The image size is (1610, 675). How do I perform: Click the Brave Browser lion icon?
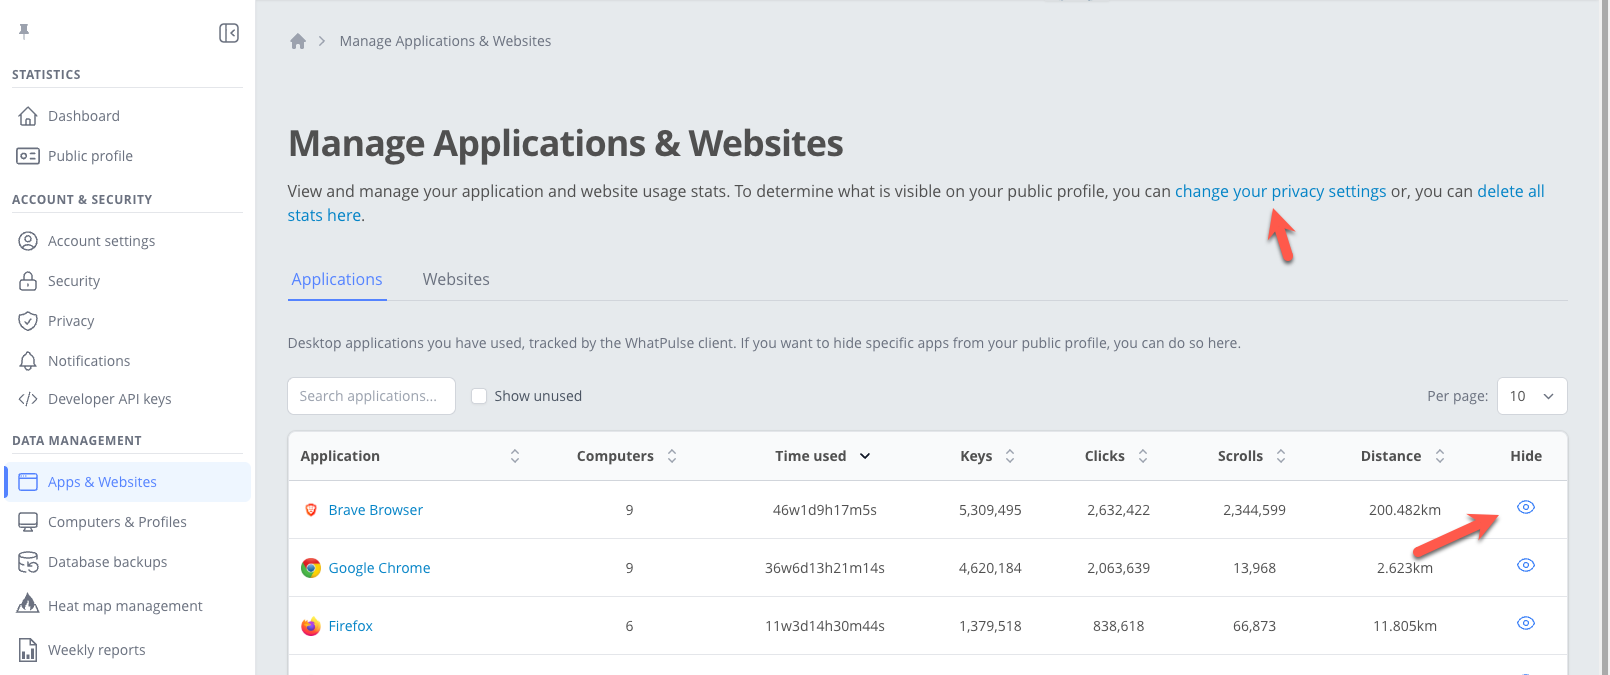[311, 510]
